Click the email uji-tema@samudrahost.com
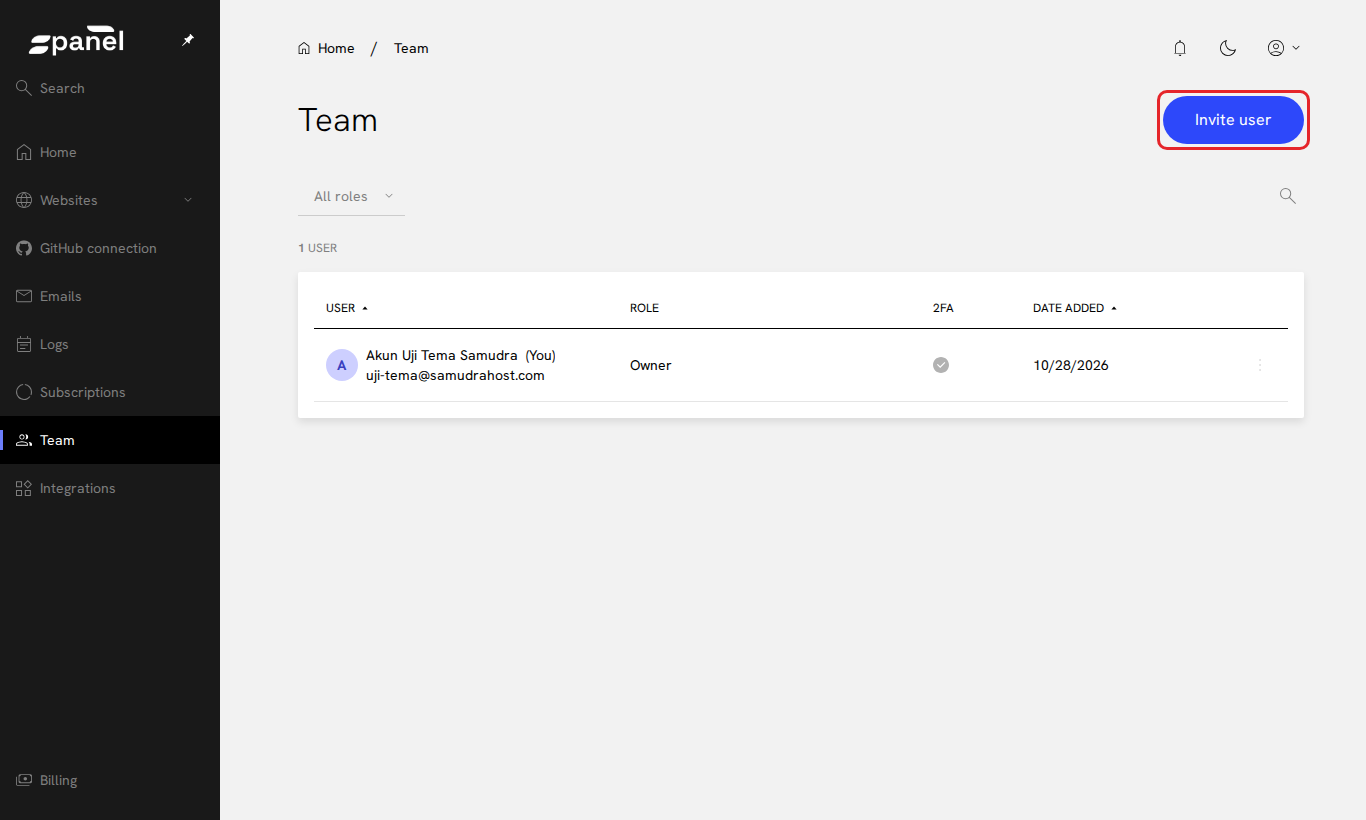 point(455,375)
